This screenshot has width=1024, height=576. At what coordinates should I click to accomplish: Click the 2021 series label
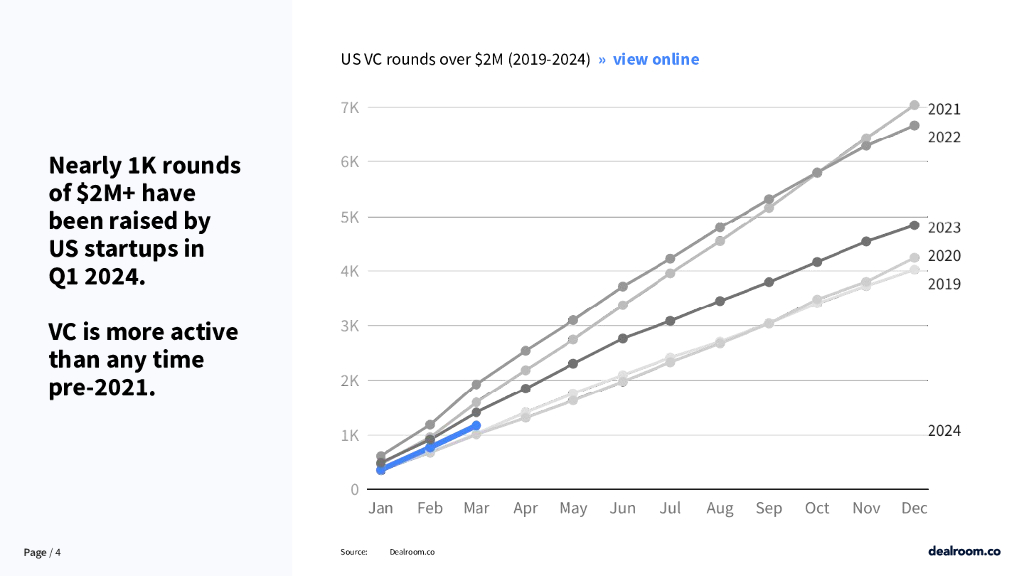tap(944, 109)
